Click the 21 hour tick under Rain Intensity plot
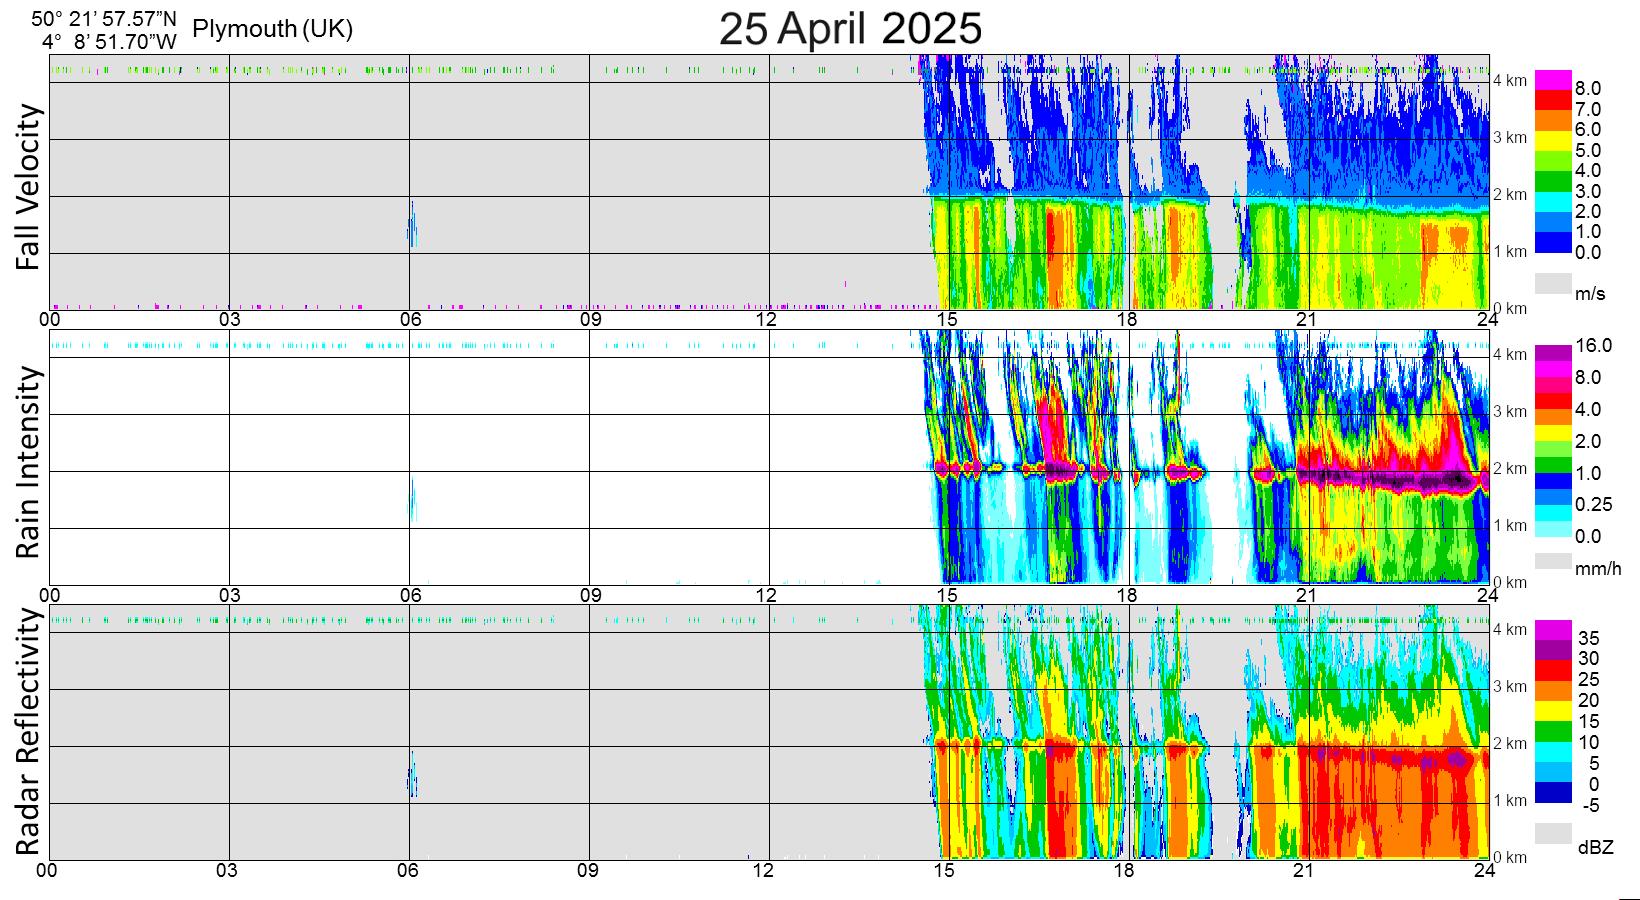The image size is (1640, 900). [x=1306, y=595]
